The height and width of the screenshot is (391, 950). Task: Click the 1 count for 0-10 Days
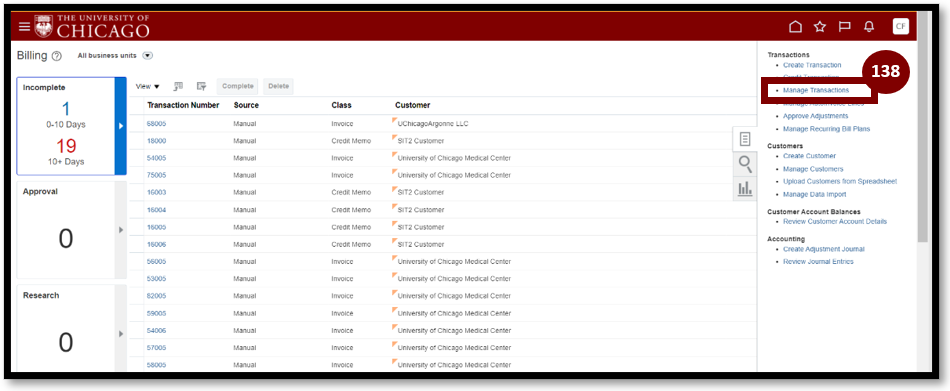tap(66, 109)
